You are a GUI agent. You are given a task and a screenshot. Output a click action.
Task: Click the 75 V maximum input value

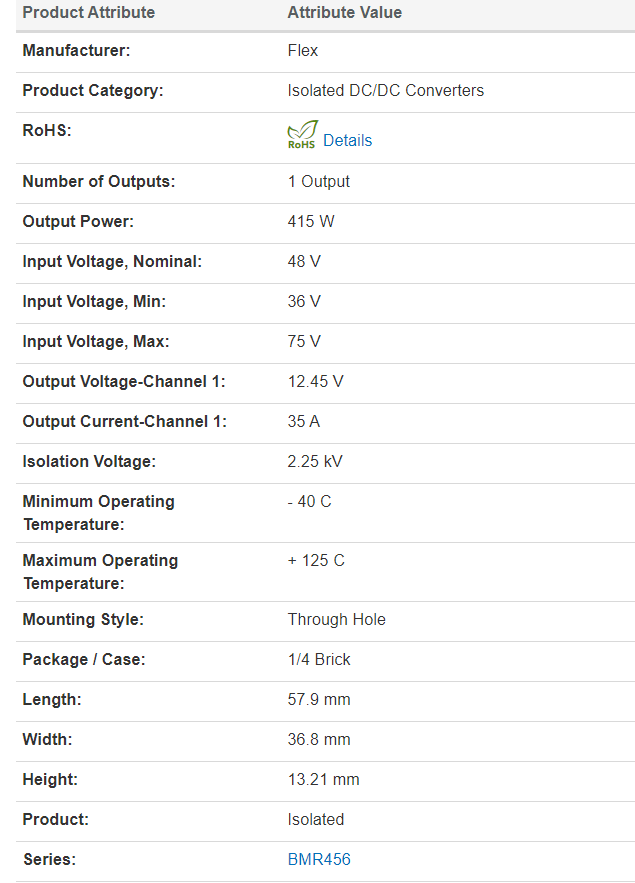pyautogui.click(x=304, y=341)
